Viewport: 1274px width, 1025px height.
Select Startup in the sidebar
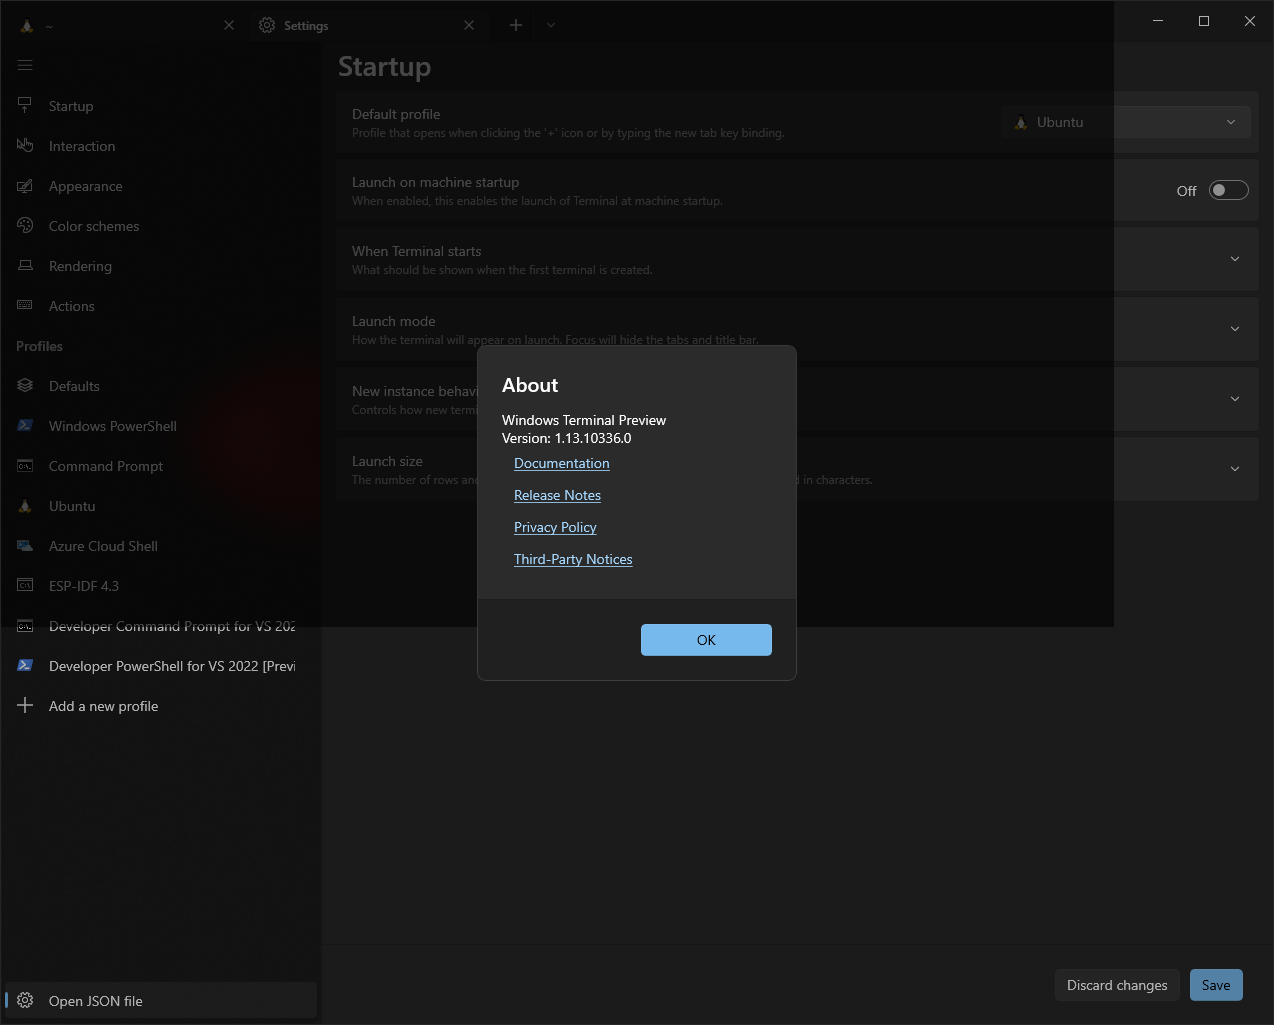point(160,106)
